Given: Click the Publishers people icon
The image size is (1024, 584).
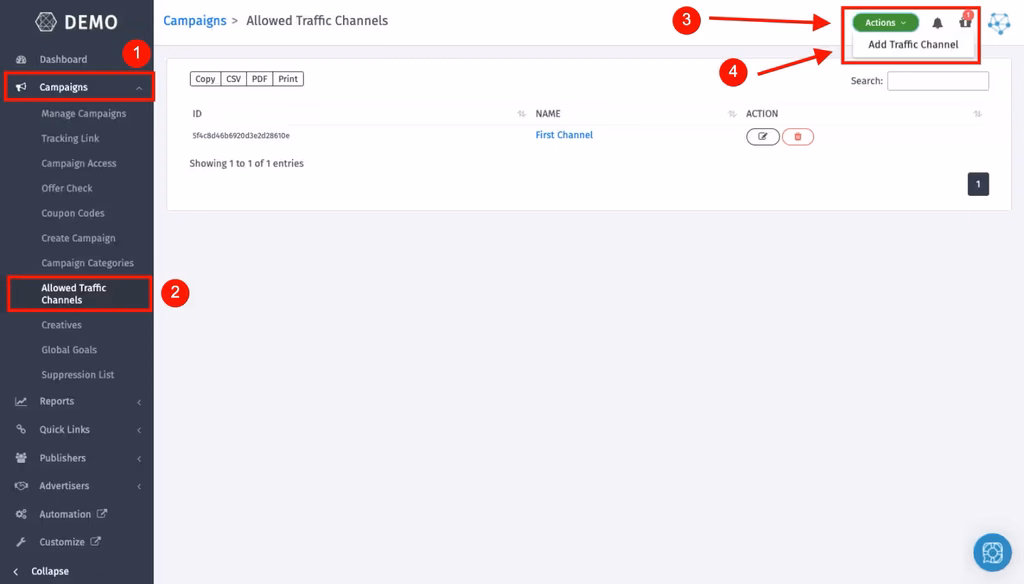Looking at the screenshot, I should point(22,458).
